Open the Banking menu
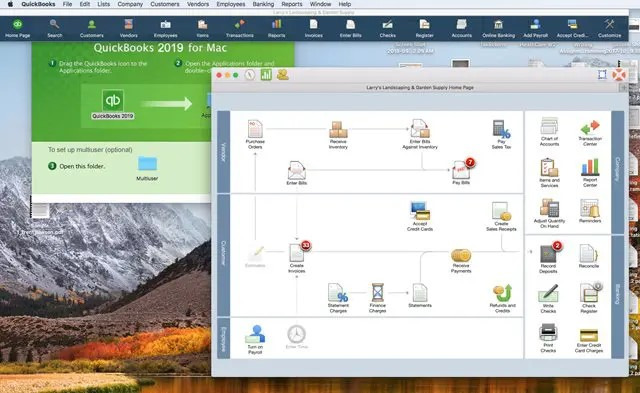This screenshot has width=640, height=393. point(263,4)
